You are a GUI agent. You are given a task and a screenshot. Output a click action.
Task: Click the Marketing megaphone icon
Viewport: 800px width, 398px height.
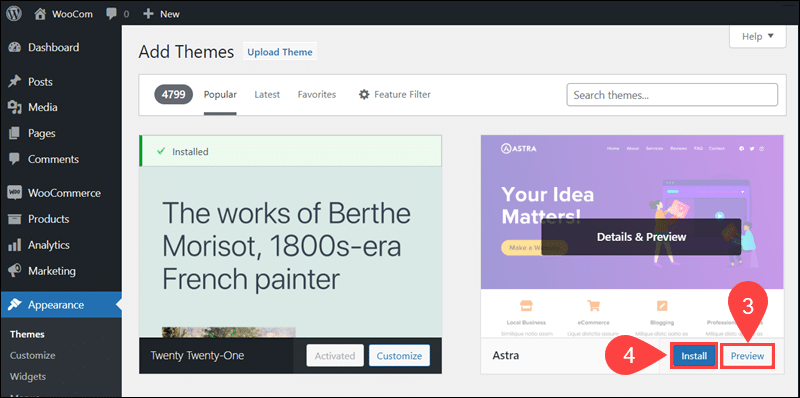pyautogui.click(x=14, y=270)
